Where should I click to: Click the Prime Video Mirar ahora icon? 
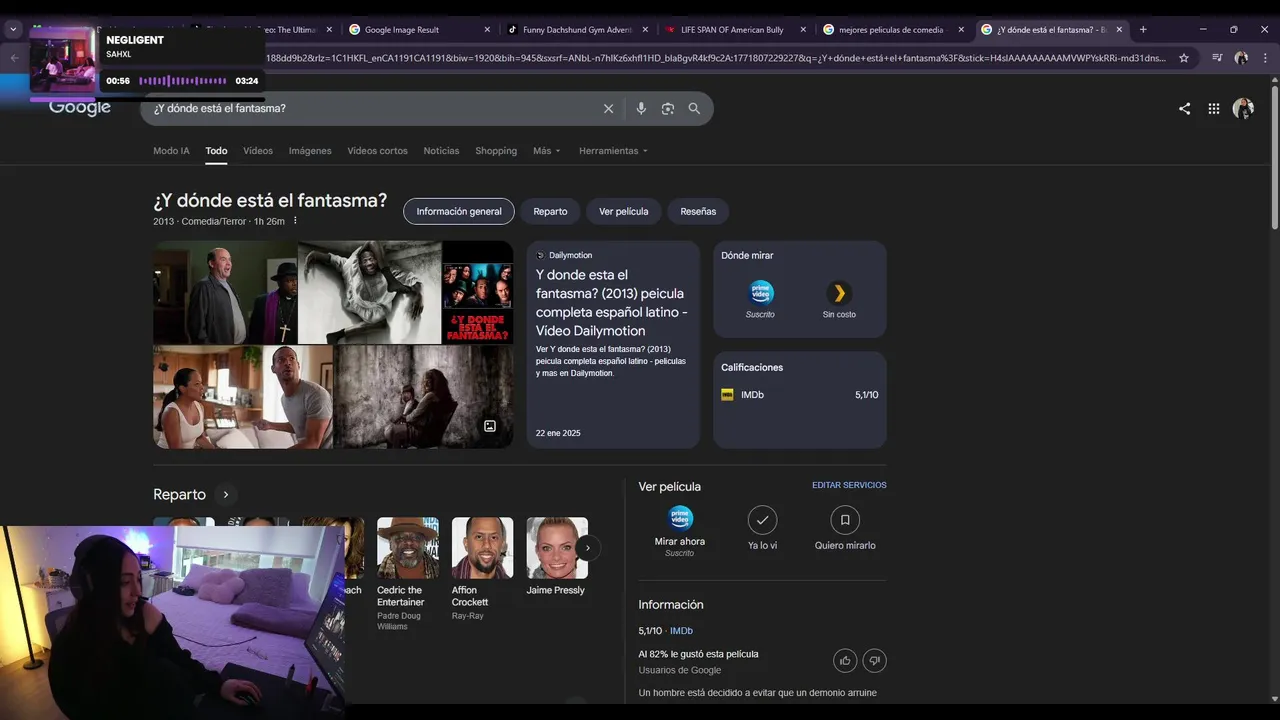pos(680,518)
